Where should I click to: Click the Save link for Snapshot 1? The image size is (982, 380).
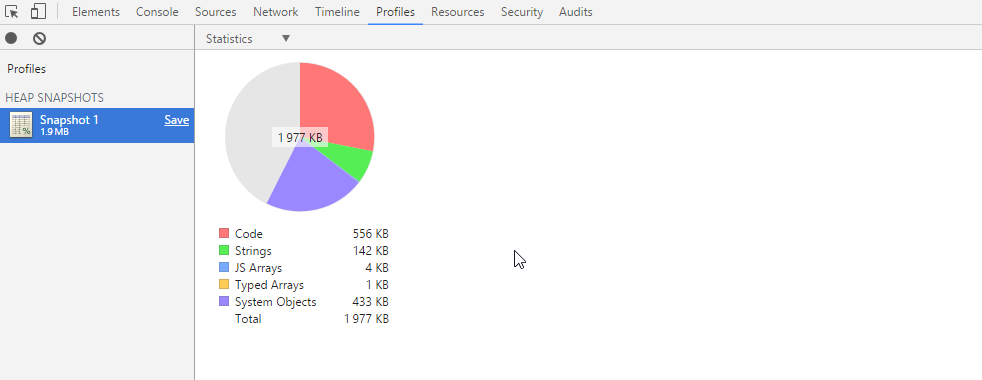[x=177, y=120]
